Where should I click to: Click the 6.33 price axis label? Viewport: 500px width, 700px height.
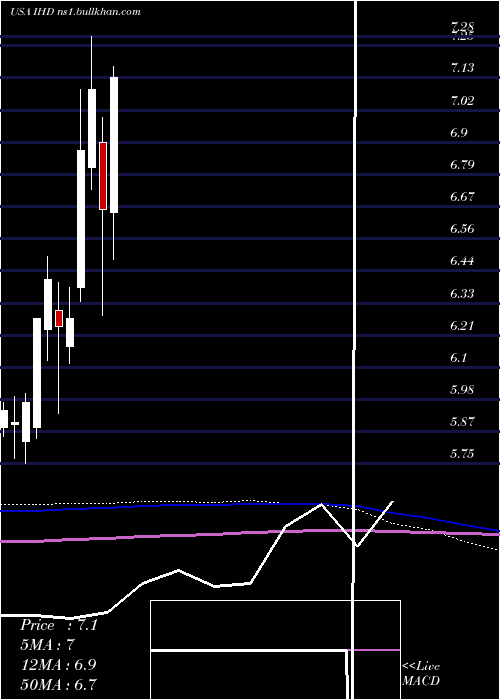[462, 293]
